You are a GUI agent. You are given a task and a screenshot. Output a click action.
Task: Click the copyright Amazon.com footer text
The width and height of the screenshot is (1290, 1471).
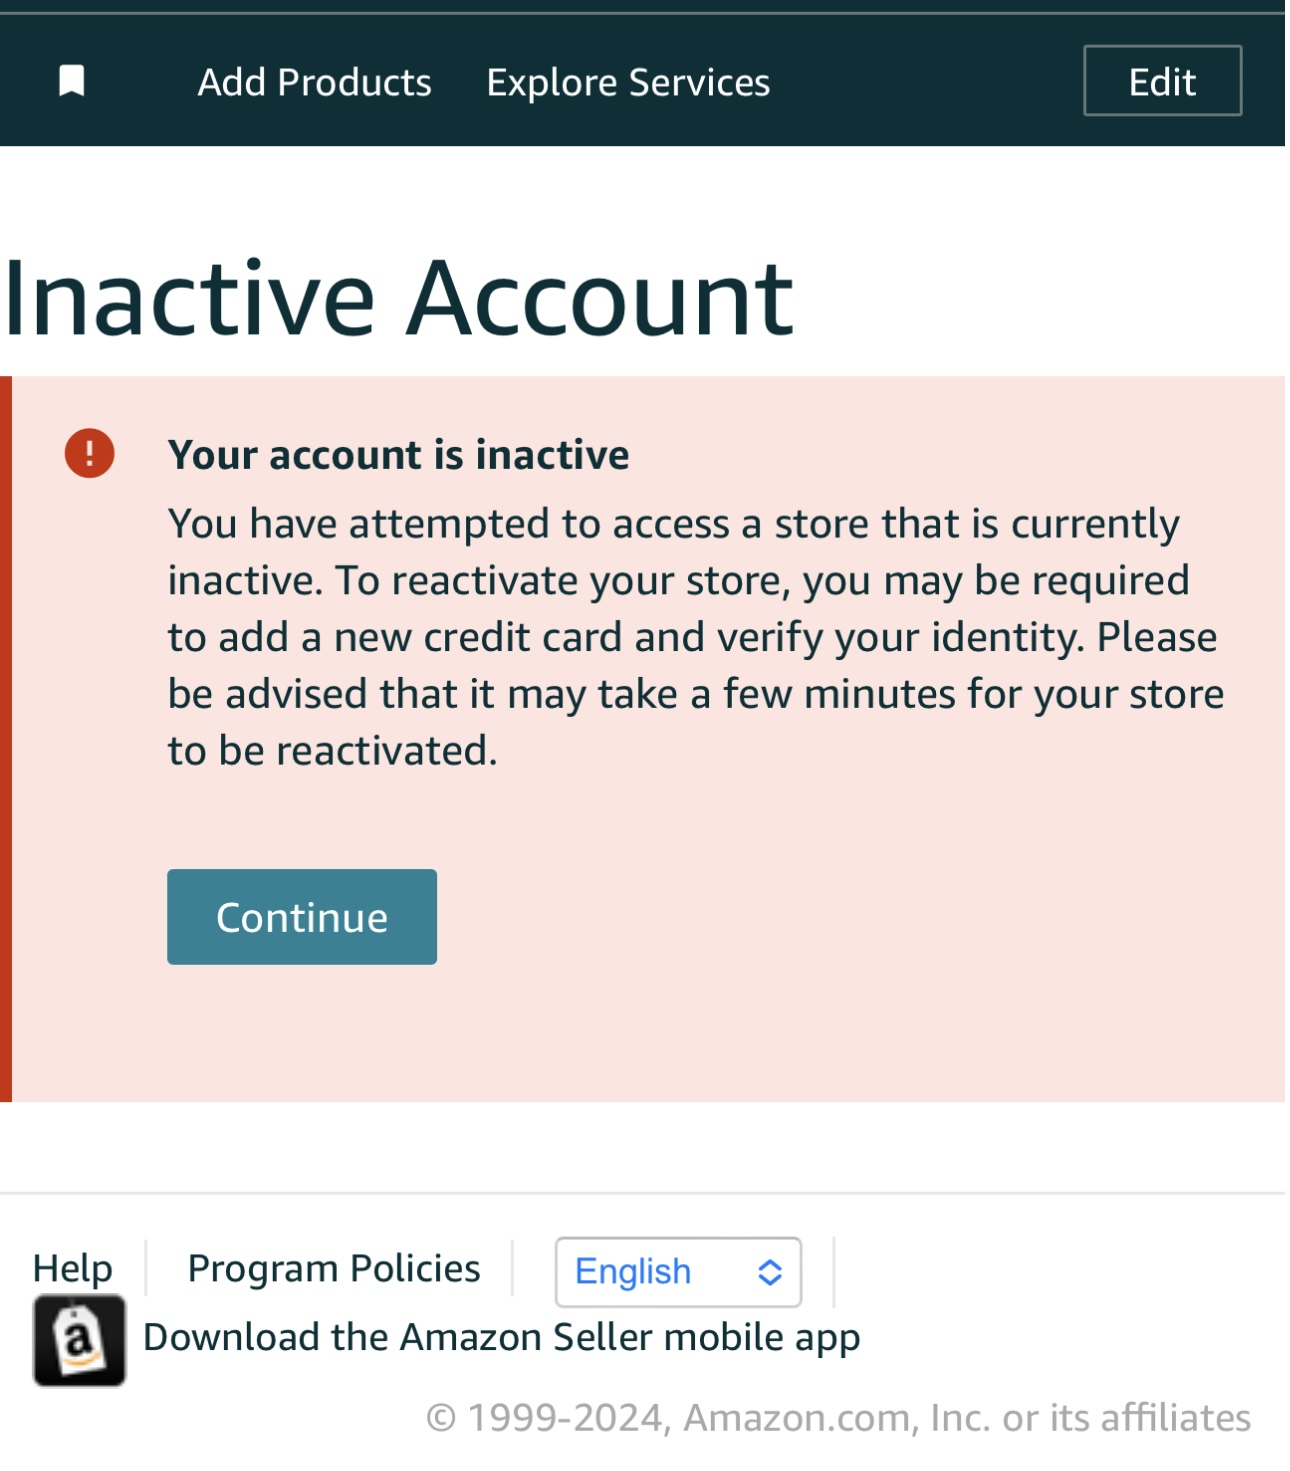838,1418
